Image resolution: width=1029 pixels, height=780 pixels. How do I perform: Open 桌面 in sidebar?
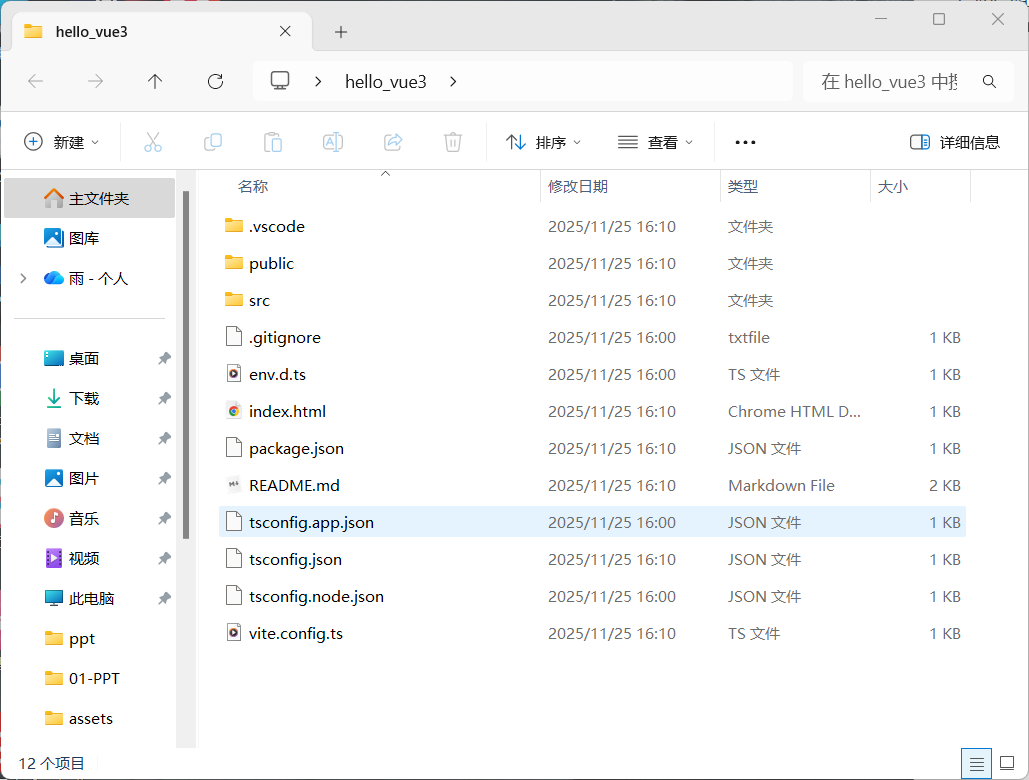(x=90, y=358)
